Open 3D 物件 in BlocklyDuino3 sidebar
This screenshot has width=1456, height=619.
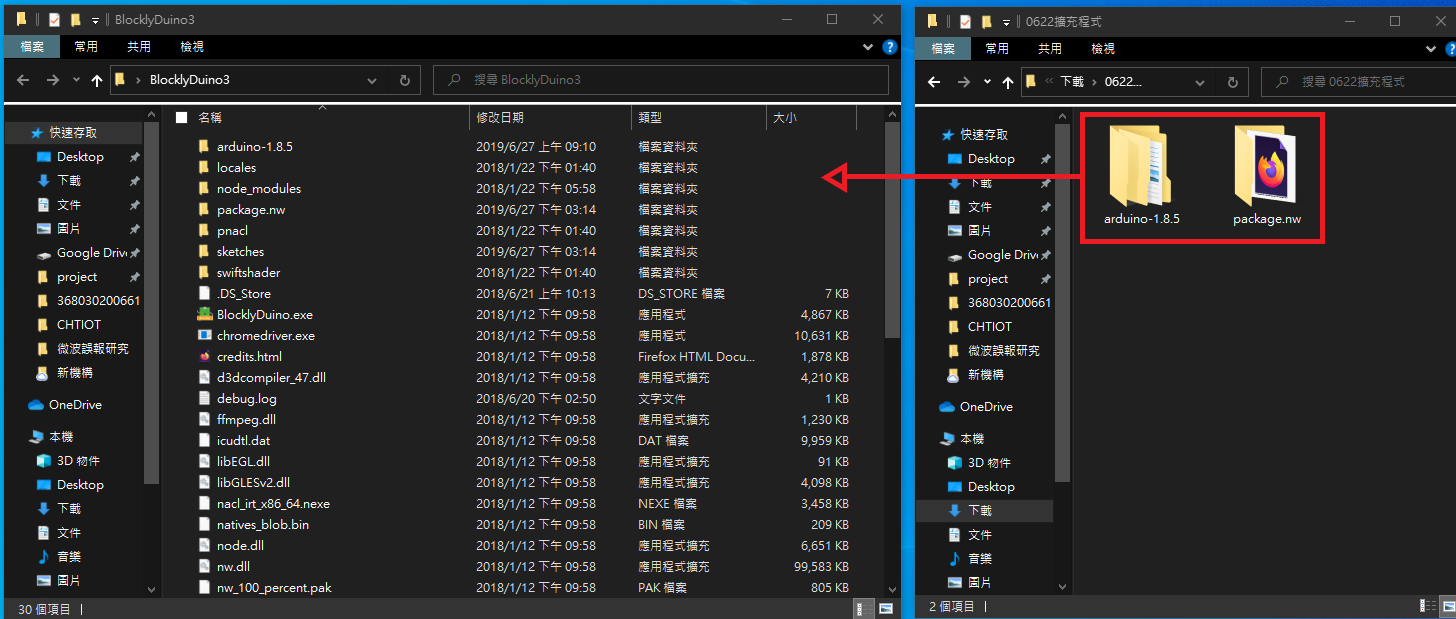click(78, 461)
